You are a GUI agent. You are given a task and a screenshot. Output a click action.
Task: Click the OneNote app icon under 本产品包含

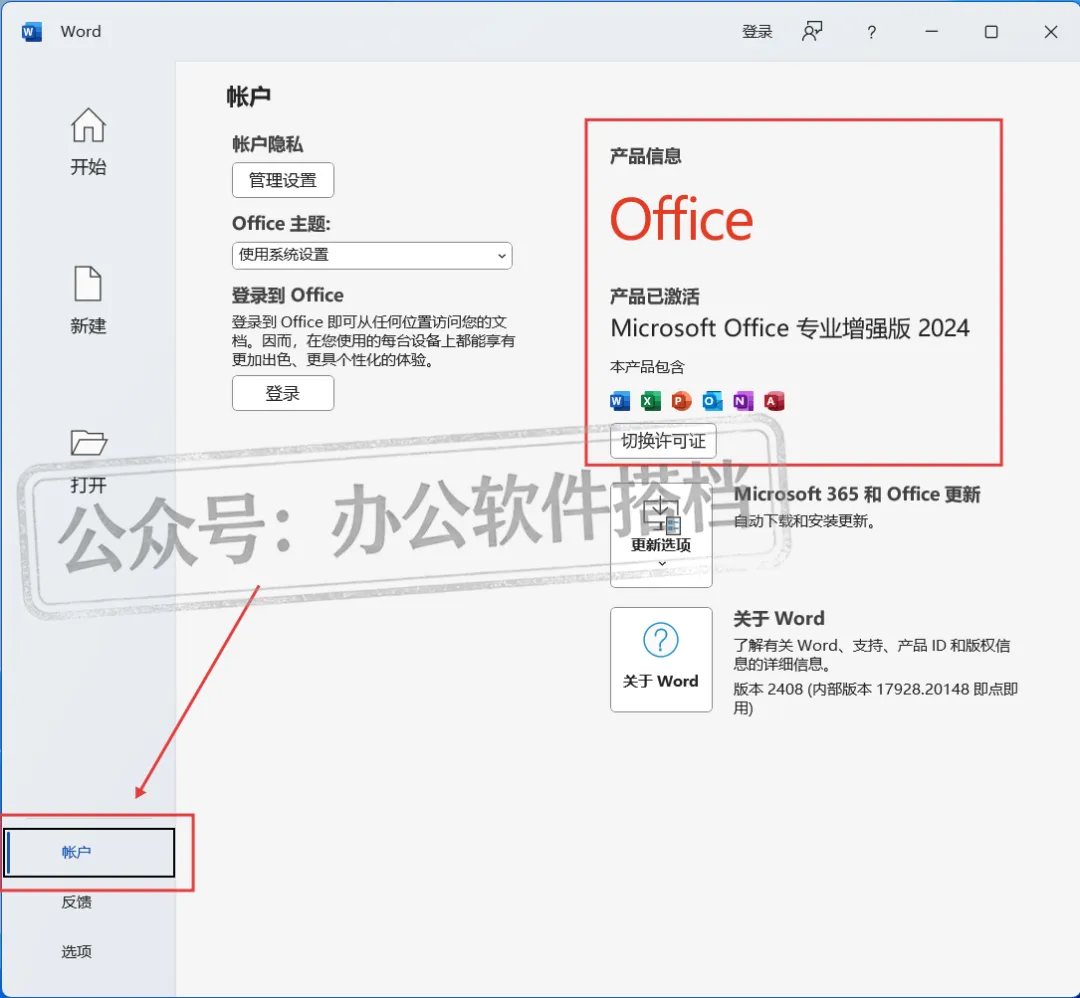[x=742, y=401]
